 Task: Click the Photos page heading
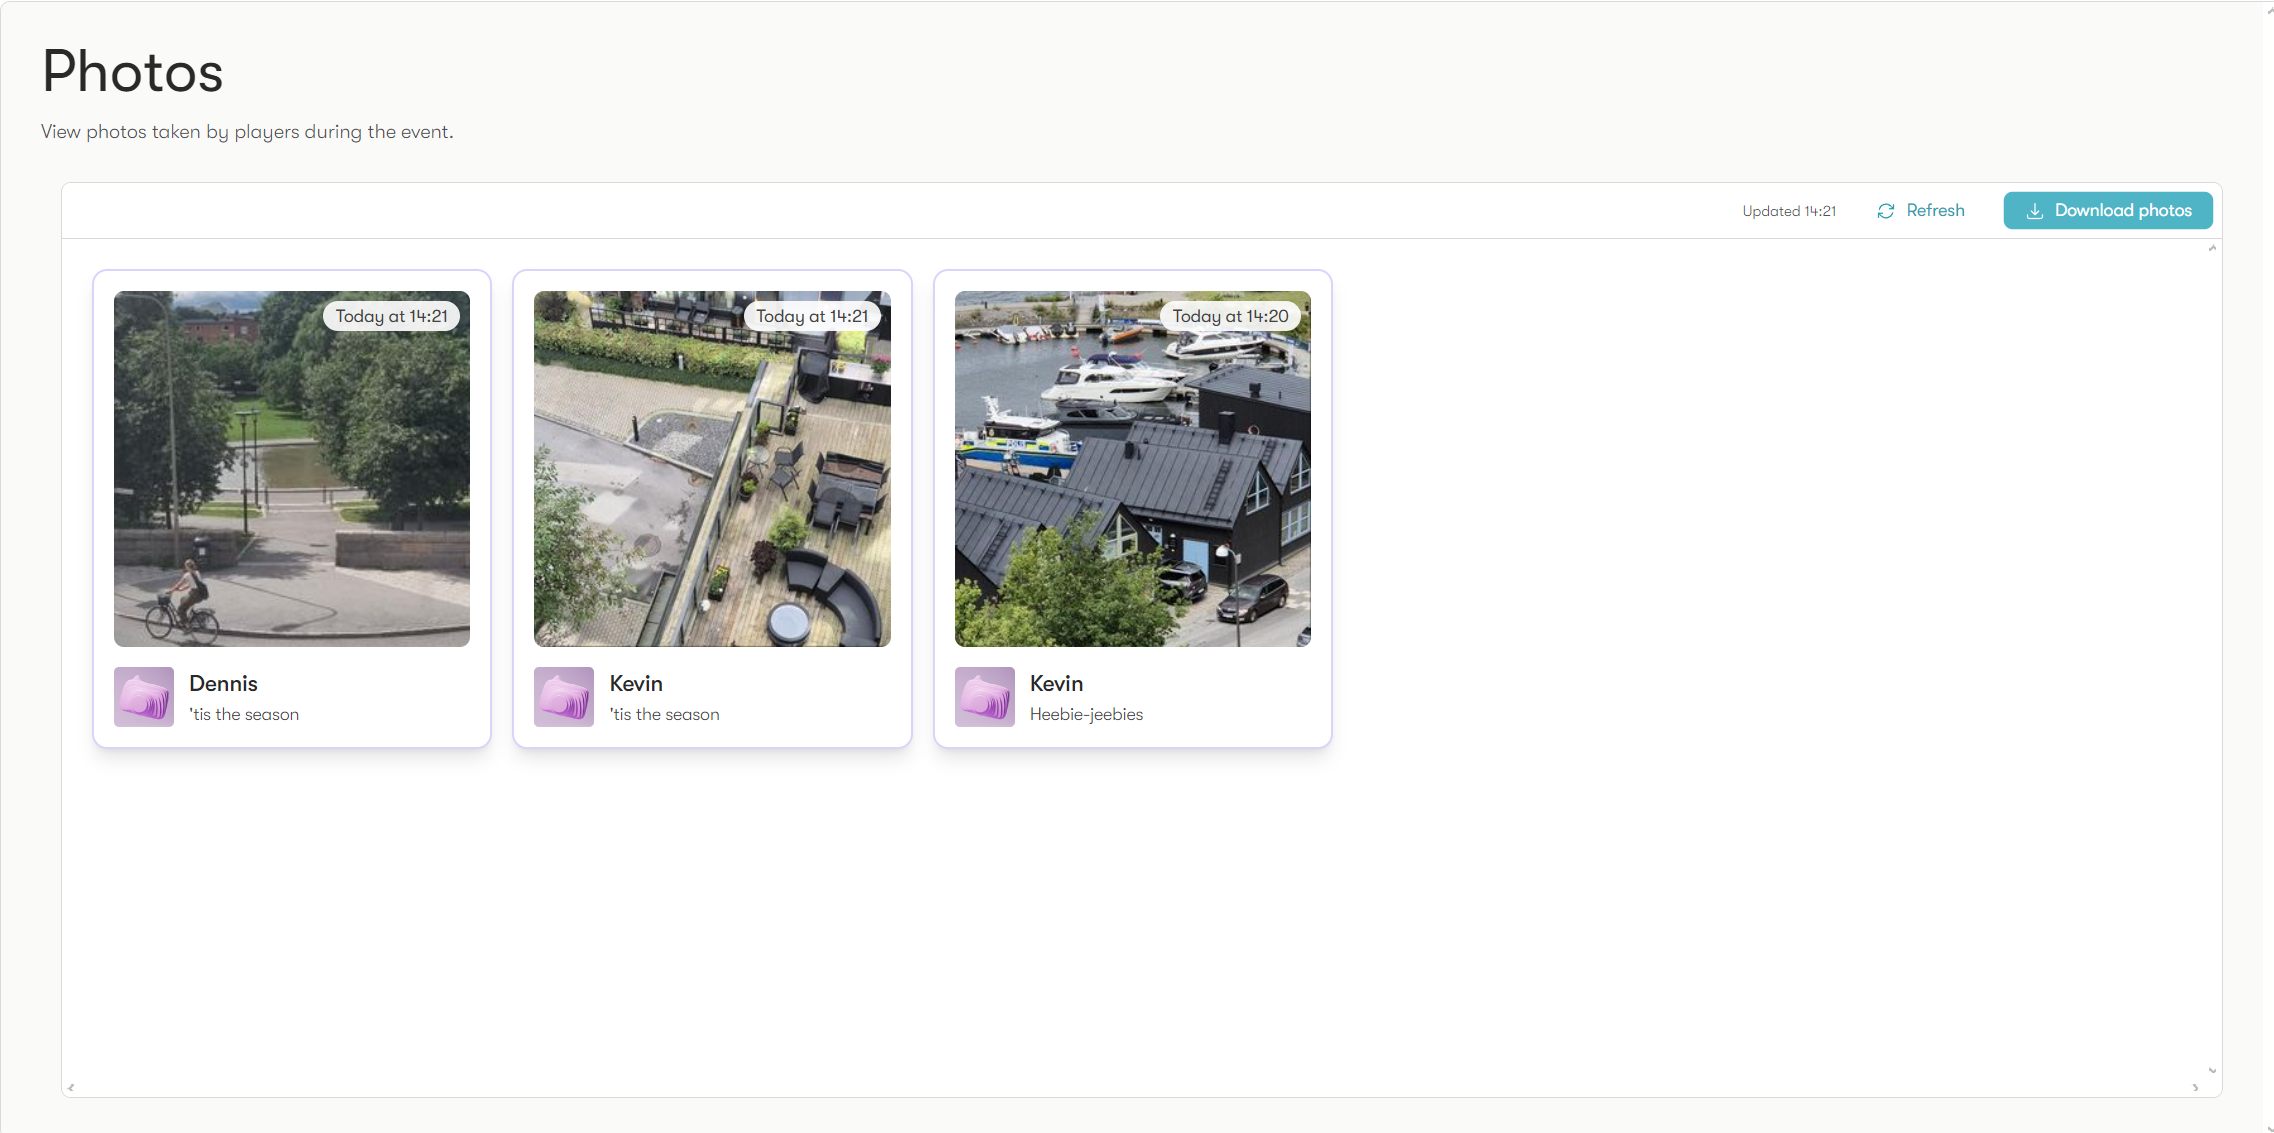click(132, 72)
